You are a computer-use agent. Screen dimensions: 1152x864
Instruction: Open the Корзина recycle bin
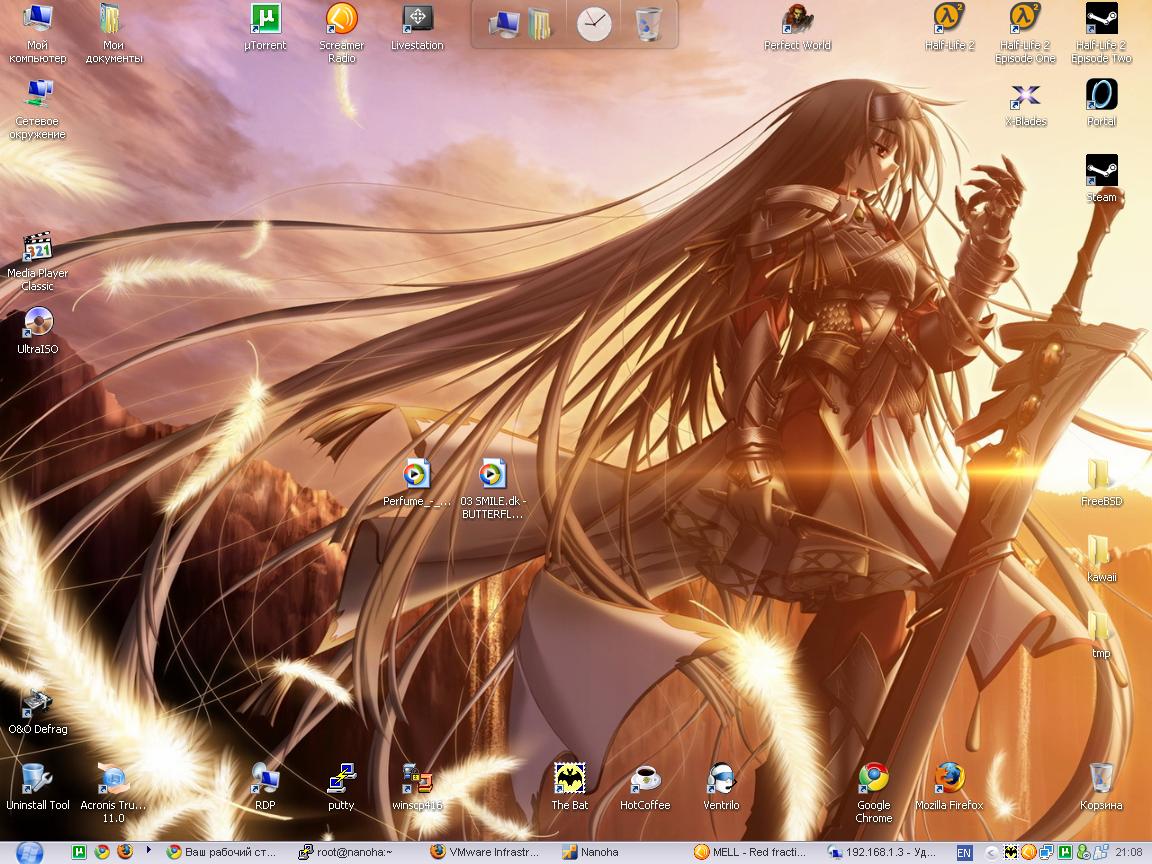(1101, 788)
